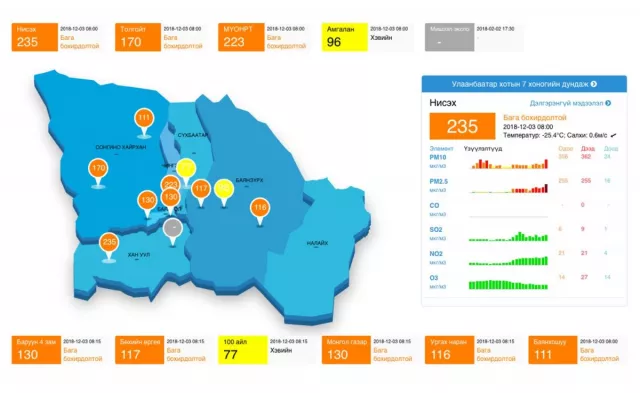Click the CO element label

click(434, 205)
